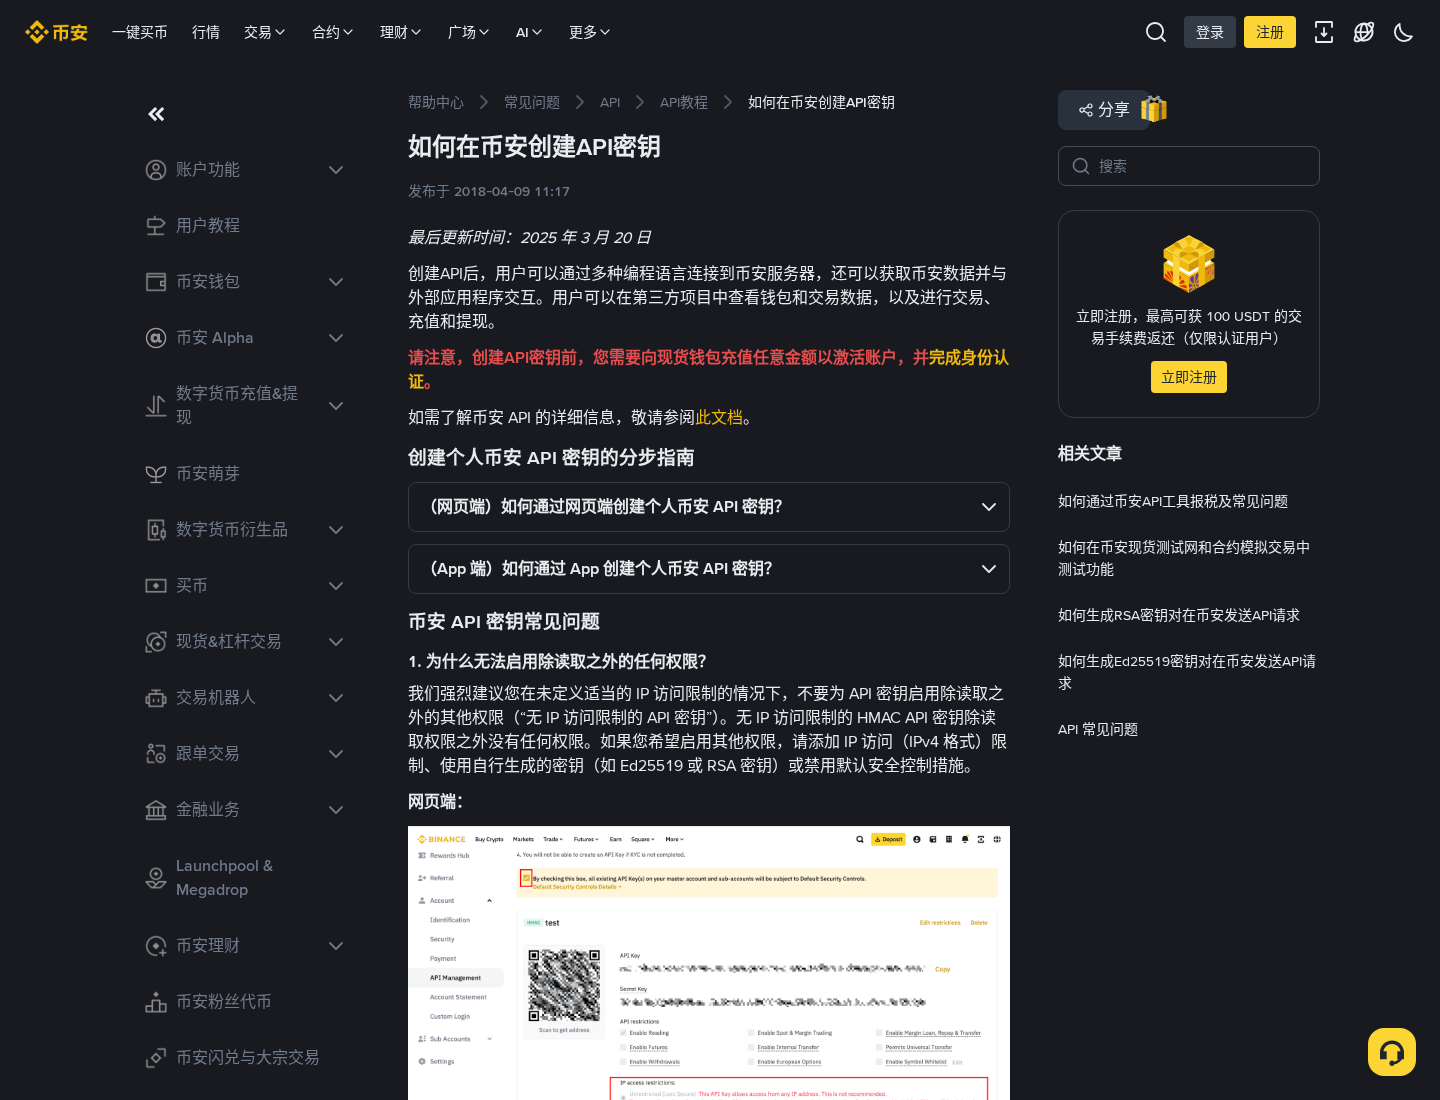The width and height of the screenshot is (1440, 1100).
Task: Expand the App 端 API key guide accordion
Action: 709,569
